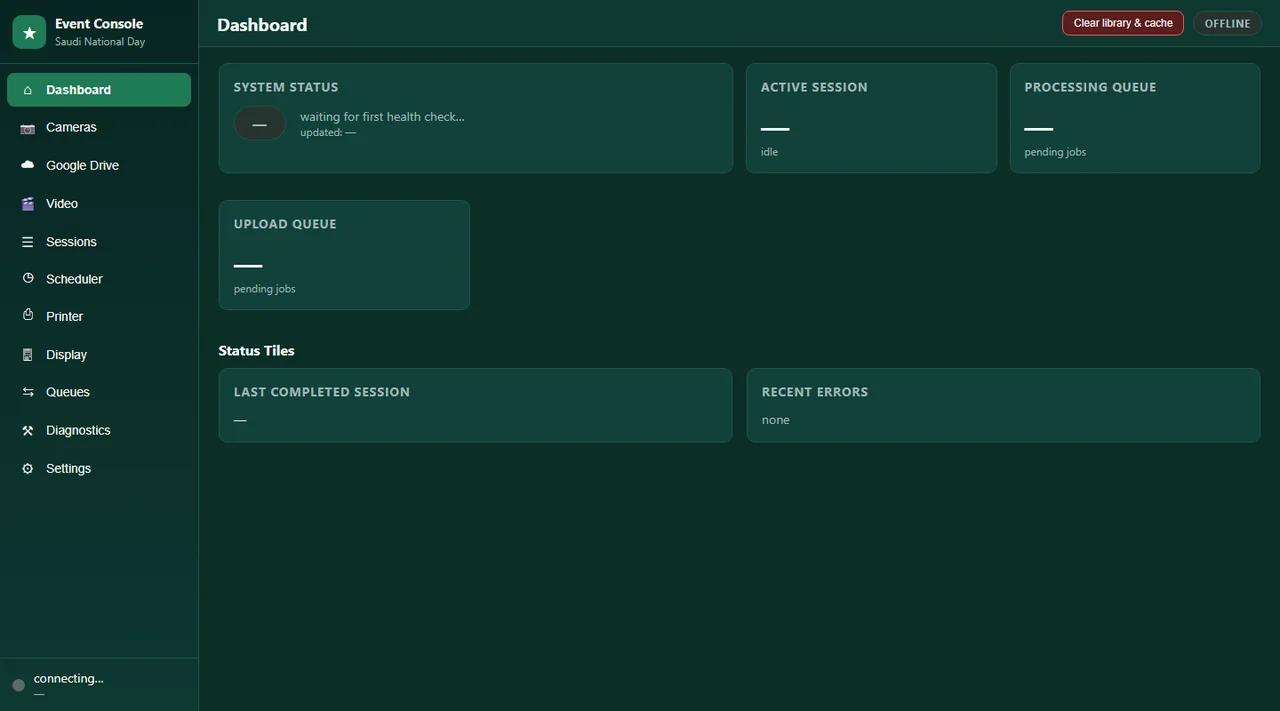
Task: Open the Queues page
Action: [99, 392]
